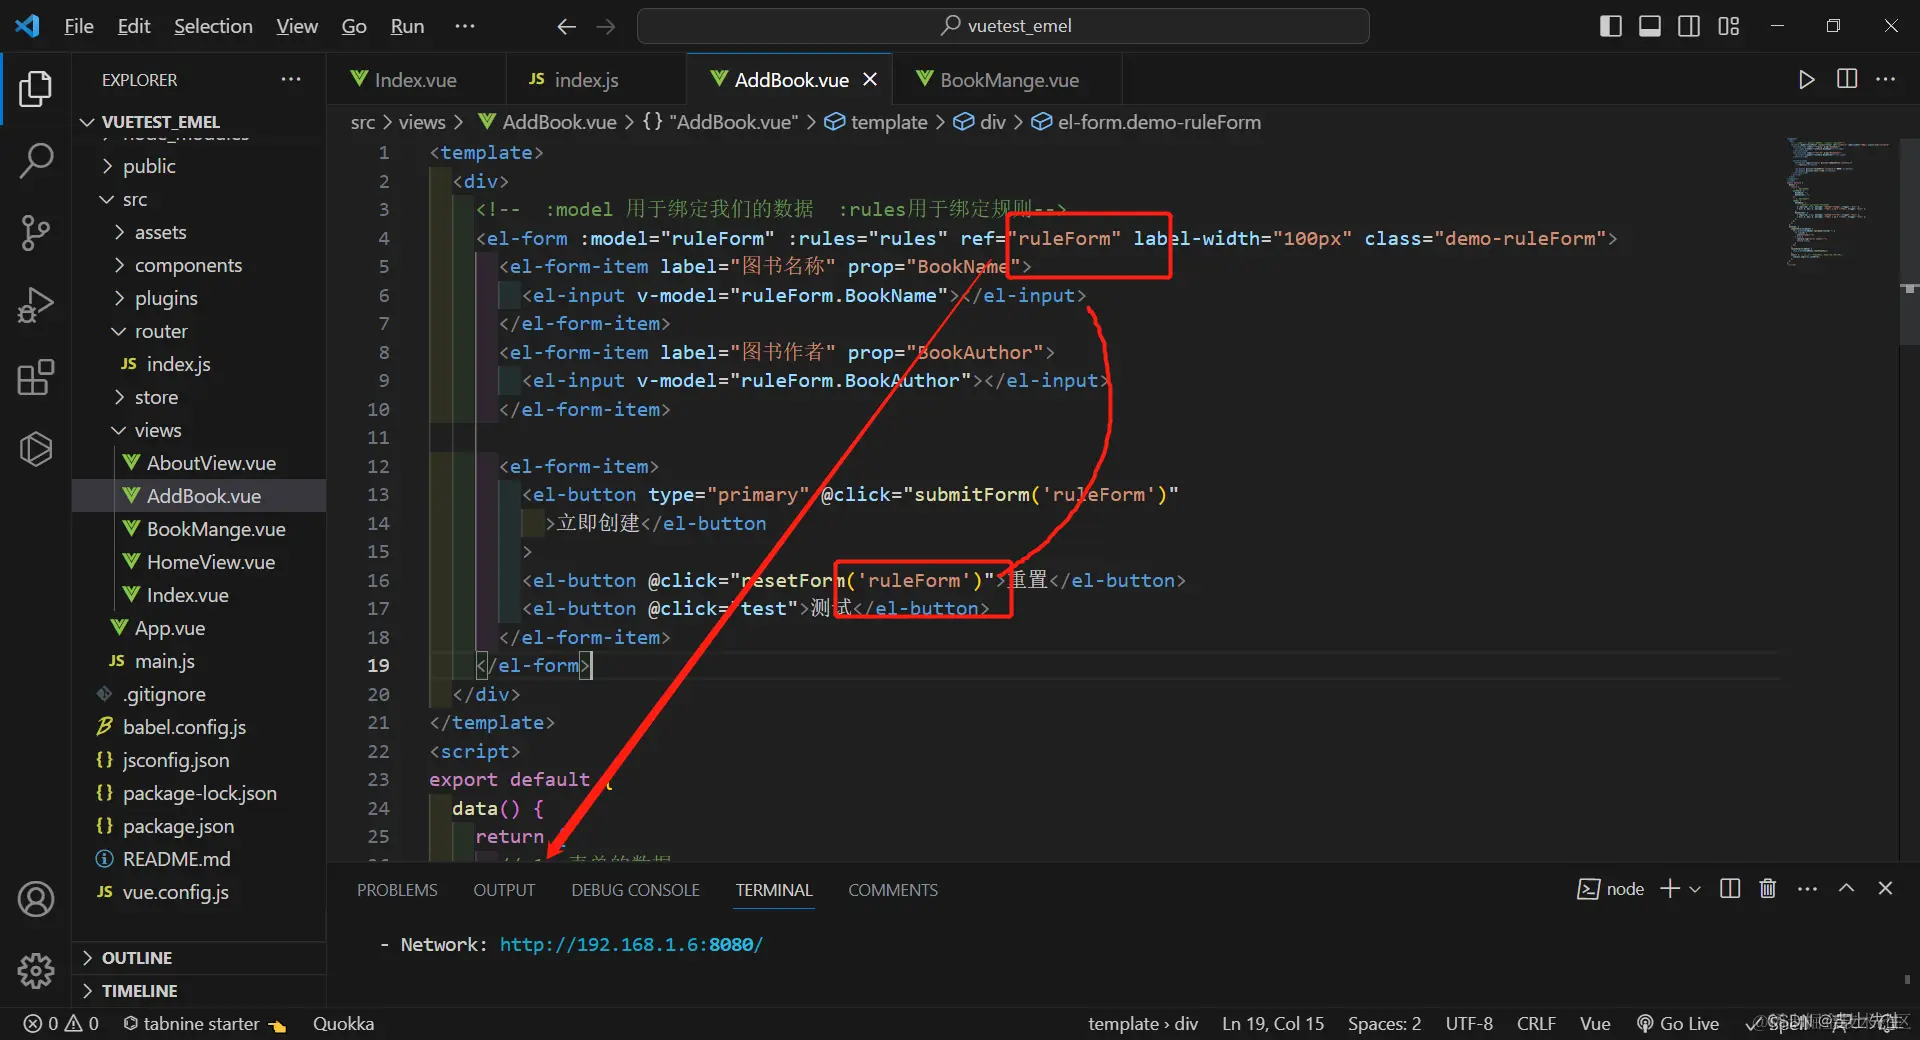Viewport: 1920px width, 1040px height.
Task: Show the DEBUG CONSOLE panel tab
Action: [x=635, y=889]
